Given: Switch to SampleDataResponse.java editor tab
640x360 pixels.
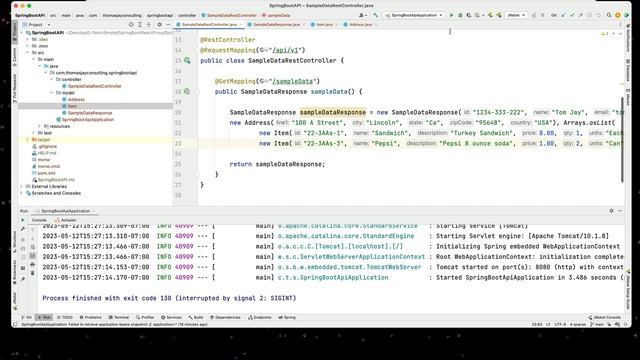Looking at the screenshot, I should (277, 24).
